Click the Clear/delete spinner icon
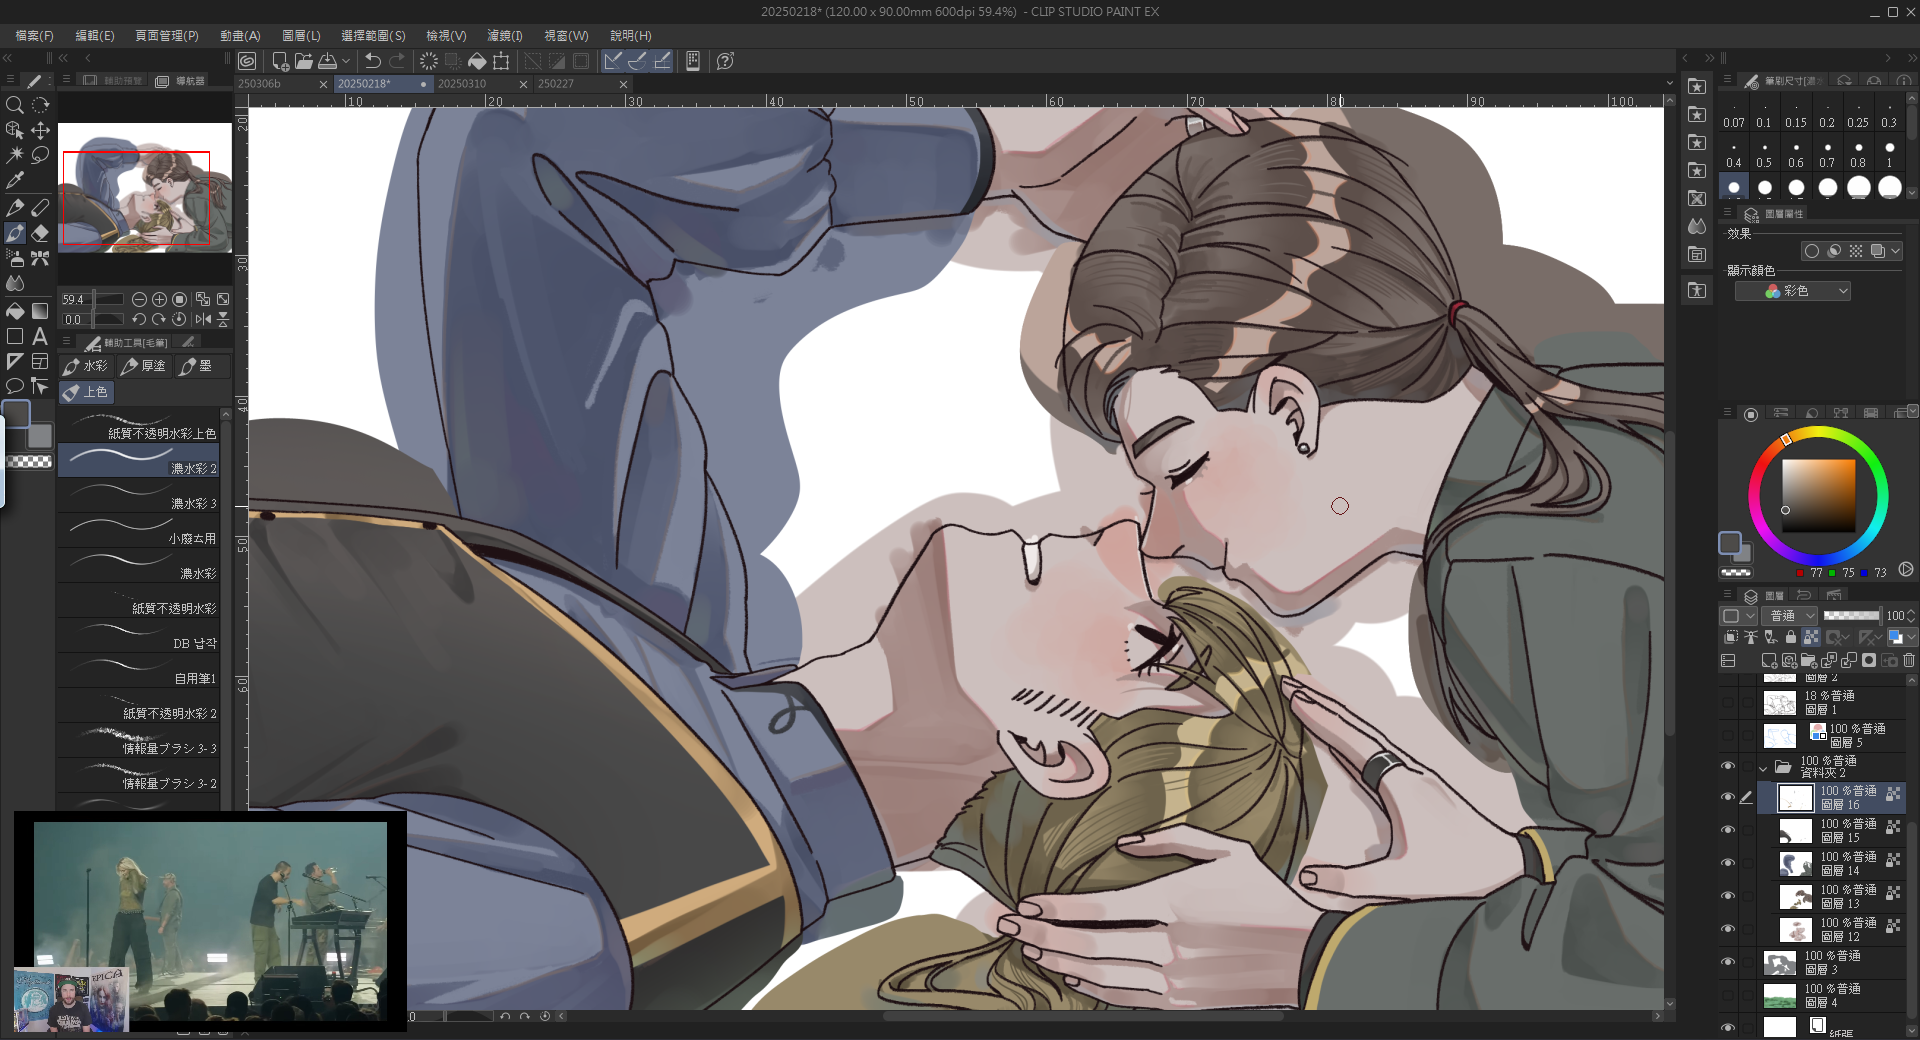Viewport: 1920px width, 1040px height. coord(429,61)
